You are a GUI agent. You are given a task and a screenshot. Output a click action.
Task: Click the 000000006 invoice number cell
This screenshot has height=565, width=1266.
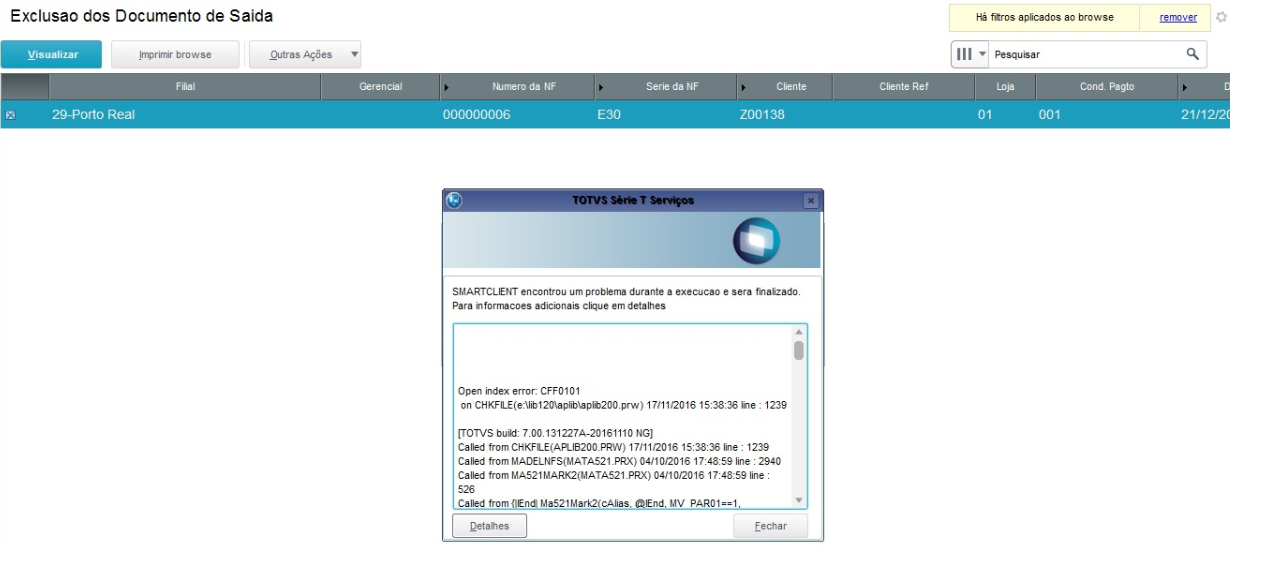(x=517, y=114)
